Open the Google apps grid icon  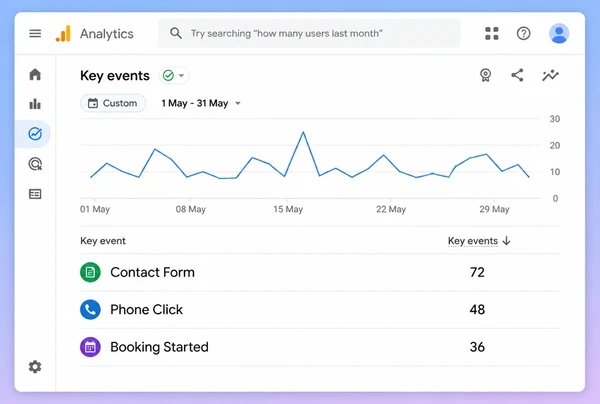492,33
